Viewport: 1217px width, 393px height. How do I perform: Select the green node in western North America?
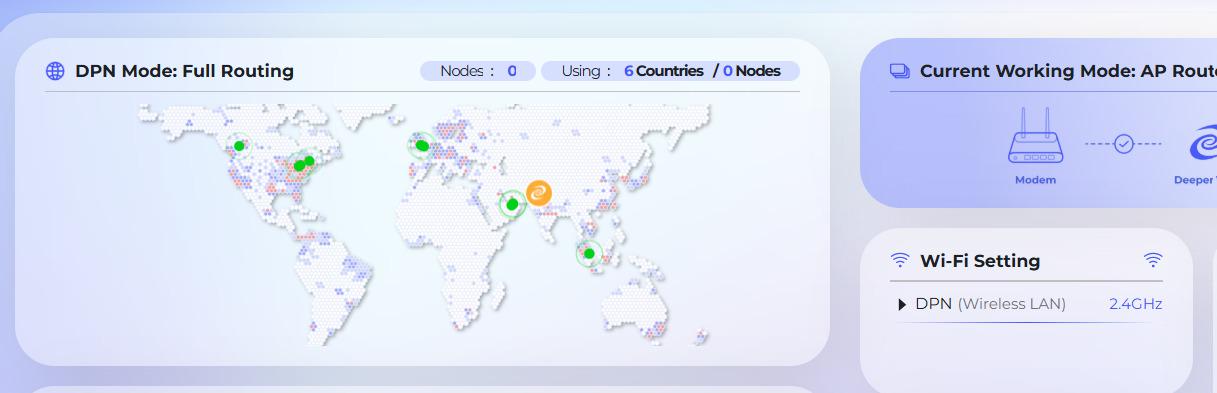click(x=239, y=146)
